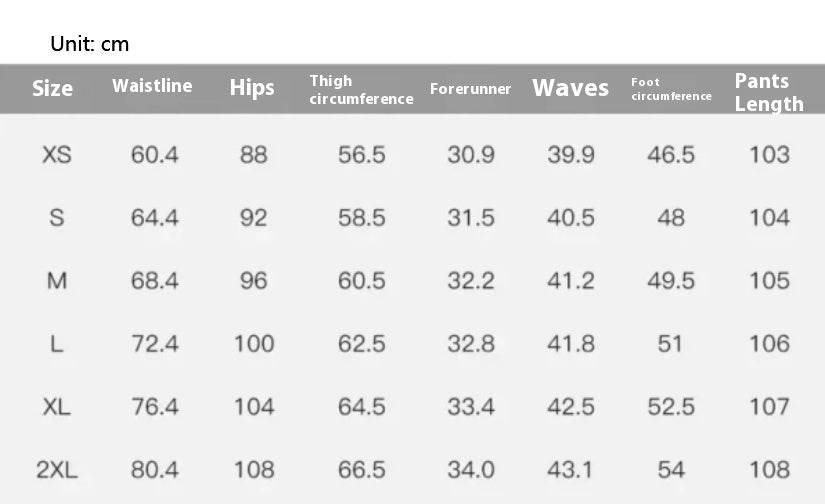Click the Size column header
Screen dimensions: 825x504
pyautogui.click(x=52, y=88)
